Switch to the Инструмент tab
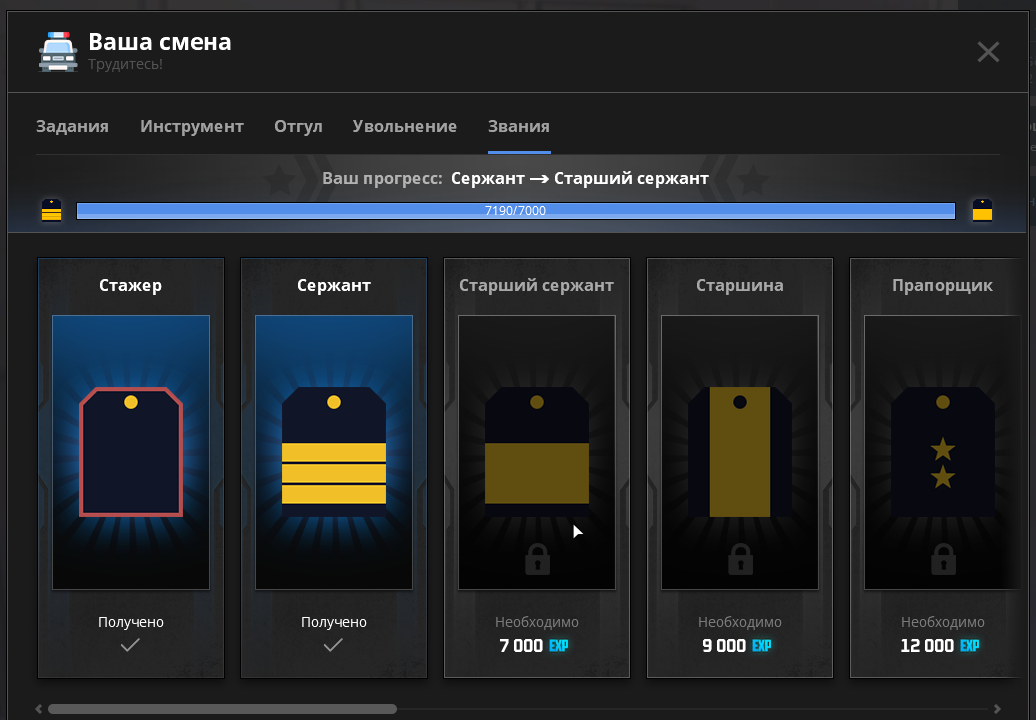 [192, 127]
